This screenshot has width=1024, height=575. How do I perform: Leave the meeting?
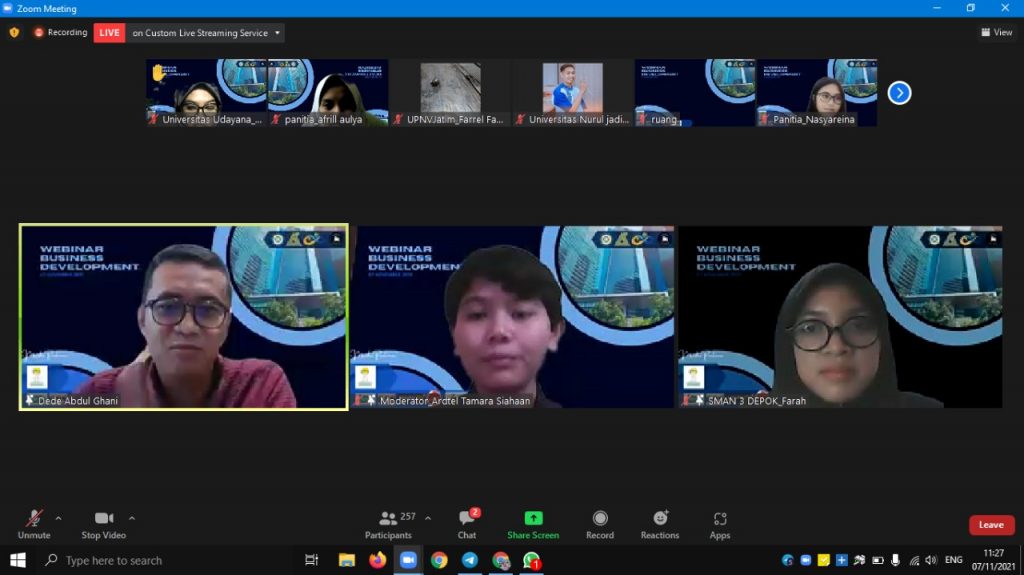coord(991,525)
